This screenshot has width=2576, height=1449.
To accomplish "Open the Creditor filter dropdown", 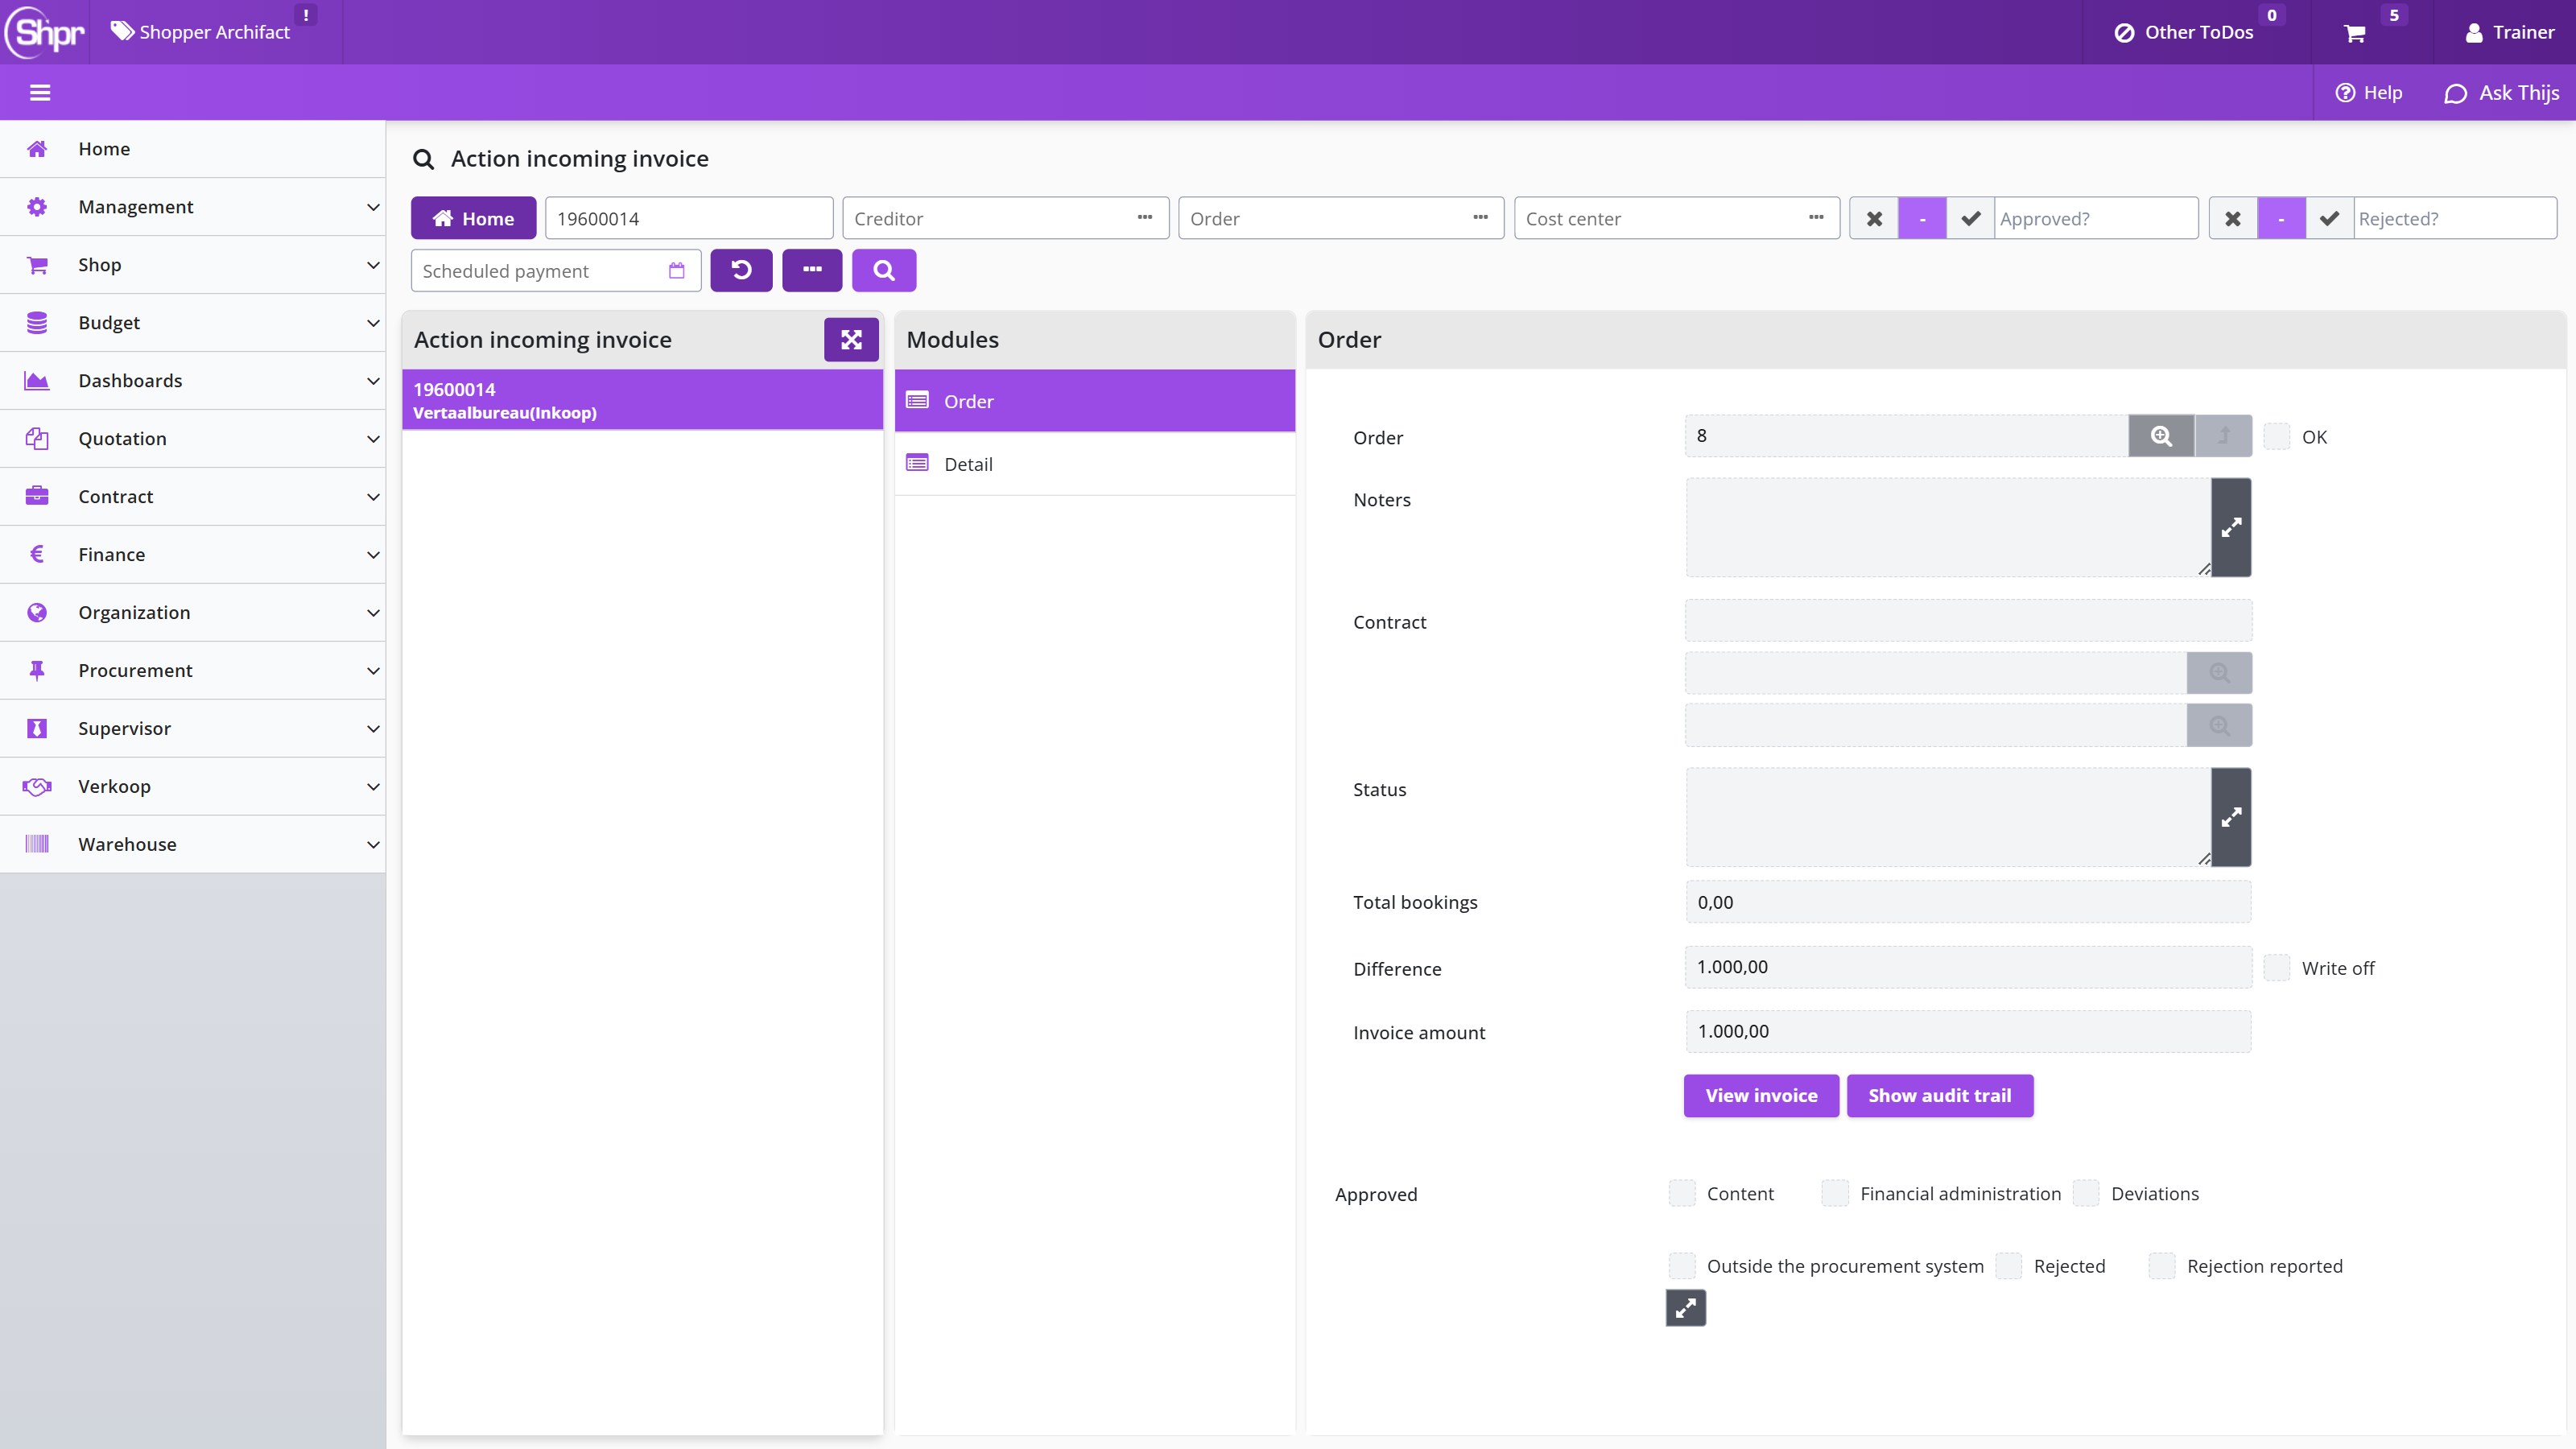I will coord(1144,218).
